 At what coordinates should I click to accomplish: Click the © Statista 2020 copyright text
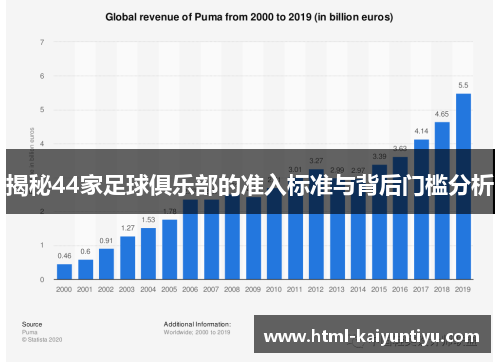click(42, 340)
